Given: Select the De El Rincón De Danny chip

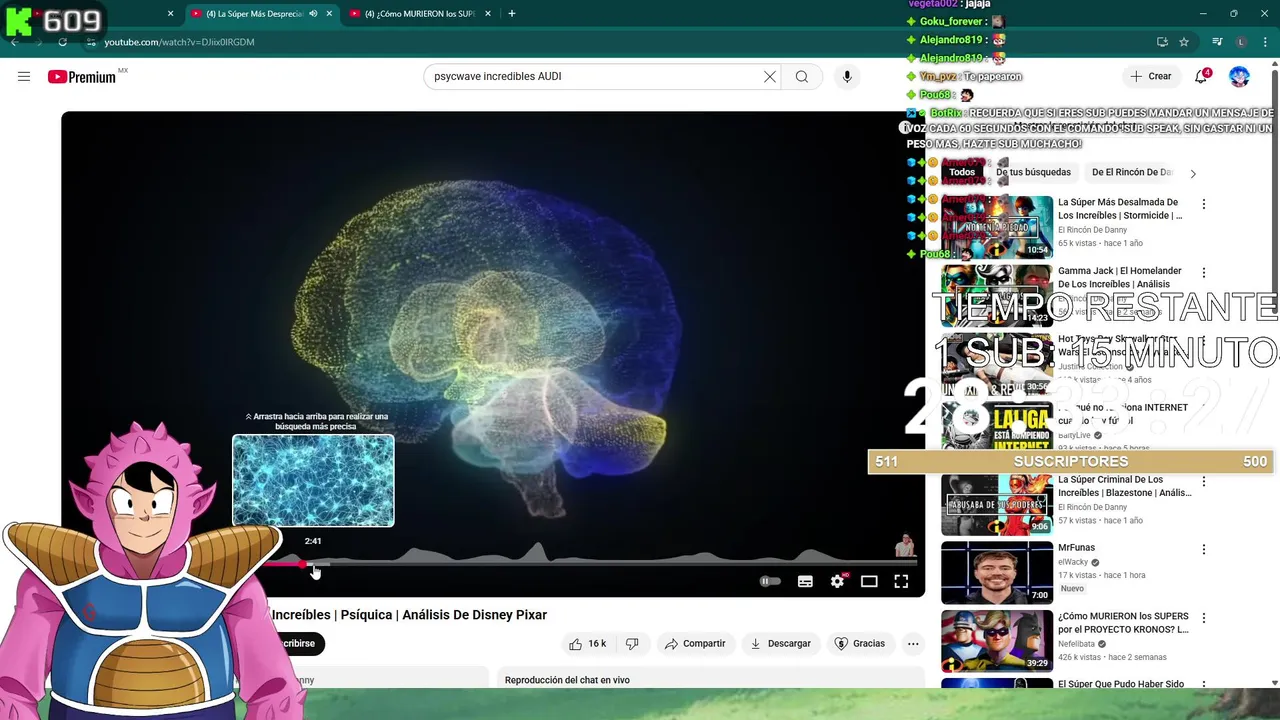Looking at the screenshot, I should tap(1132, 172).
